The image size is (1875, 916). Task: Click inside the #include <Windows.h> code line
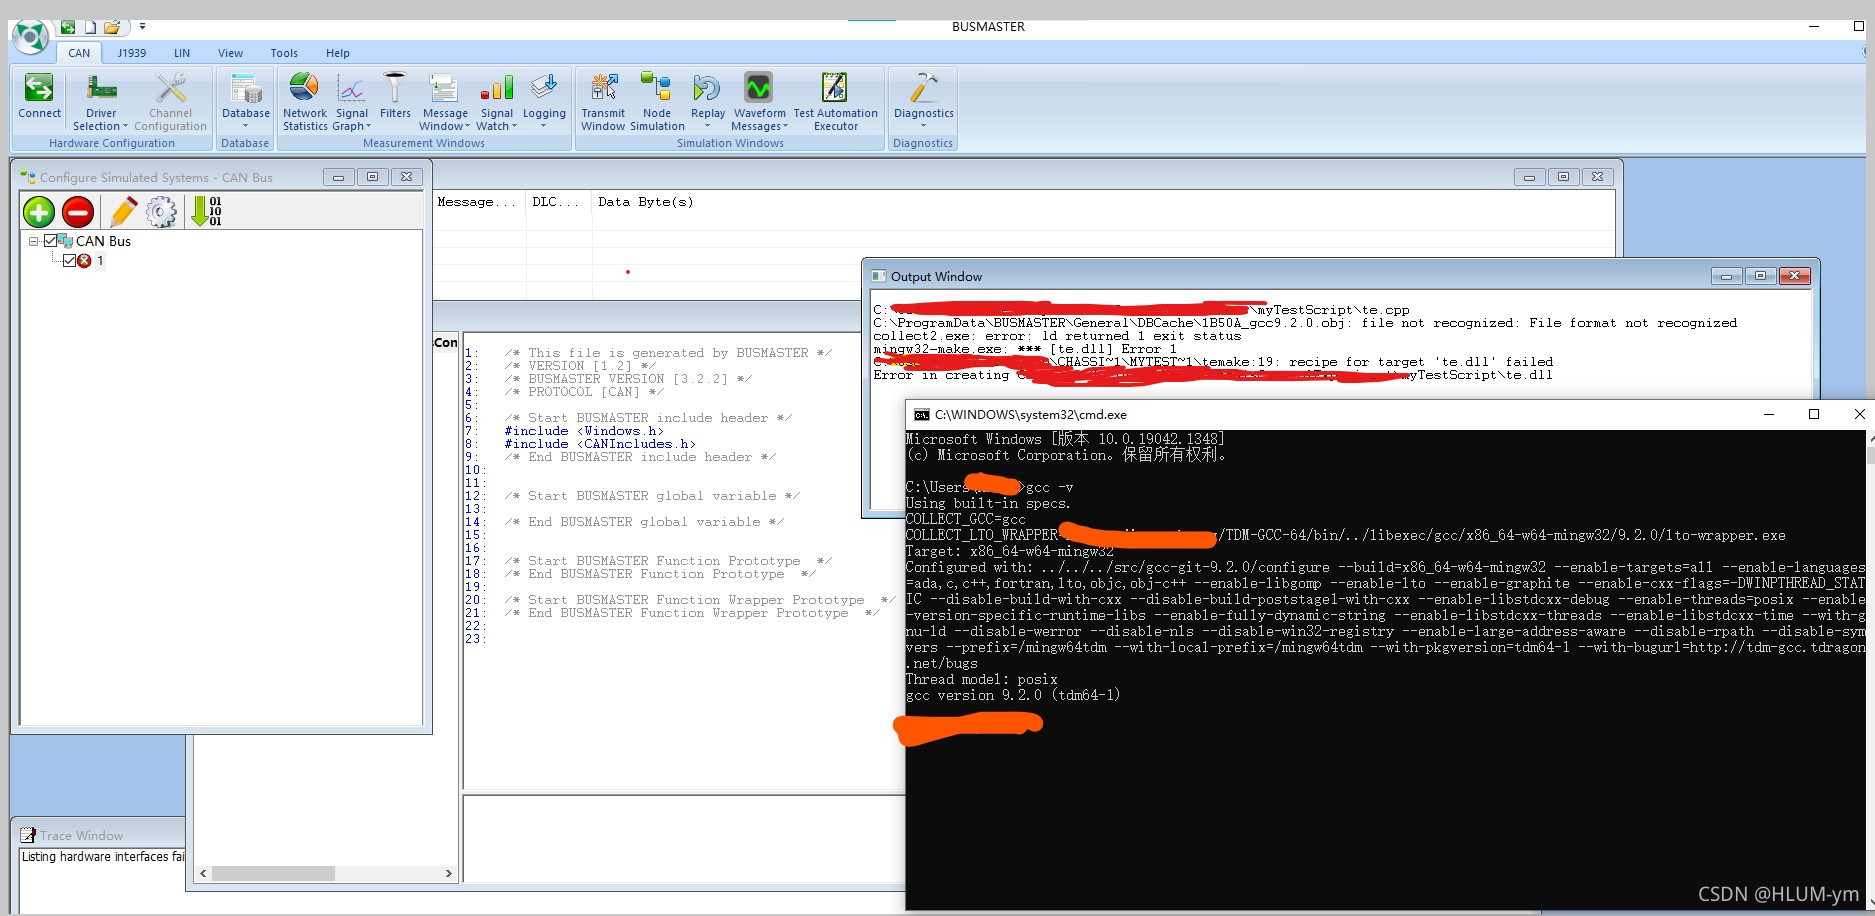(x=584, y=431)
